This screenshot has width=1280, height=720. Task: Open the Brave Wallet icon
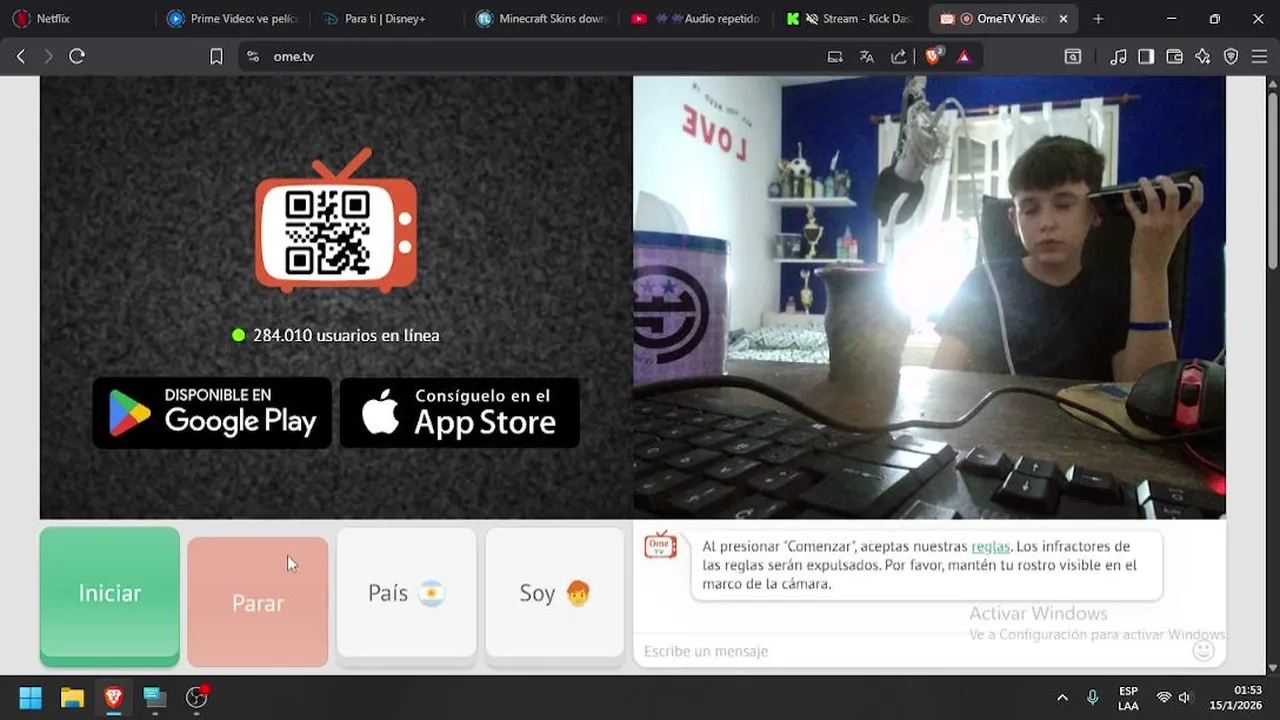pos(1175,57)
